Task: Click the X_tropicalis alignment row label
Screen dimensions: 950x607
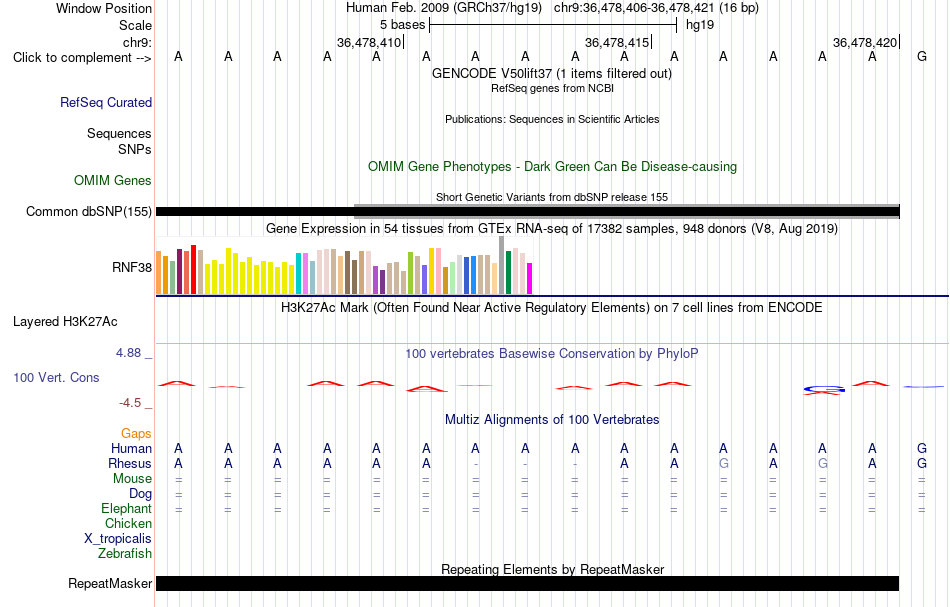Action: coord(118,539)
